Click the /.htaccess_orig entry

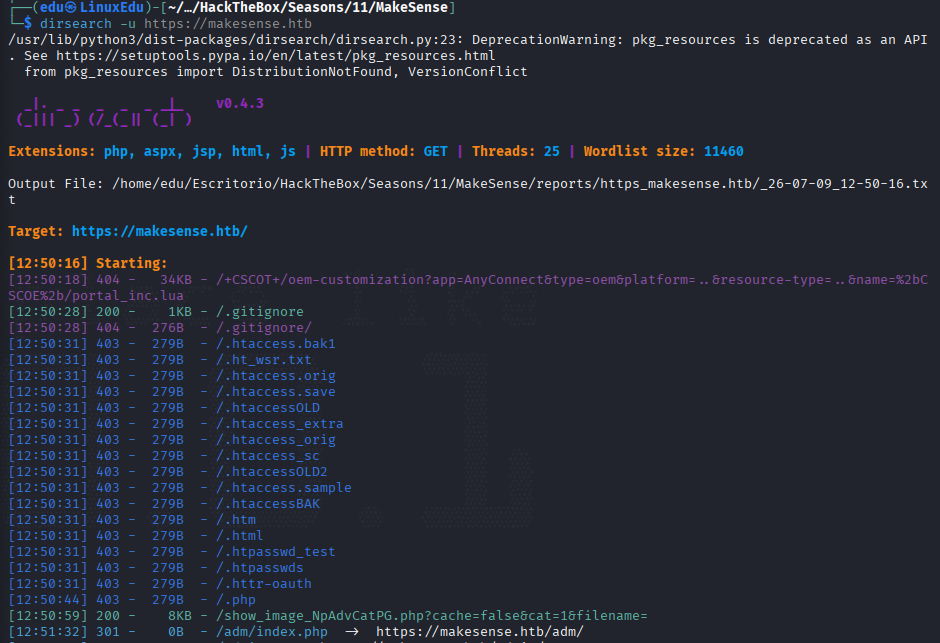(276, 440)
